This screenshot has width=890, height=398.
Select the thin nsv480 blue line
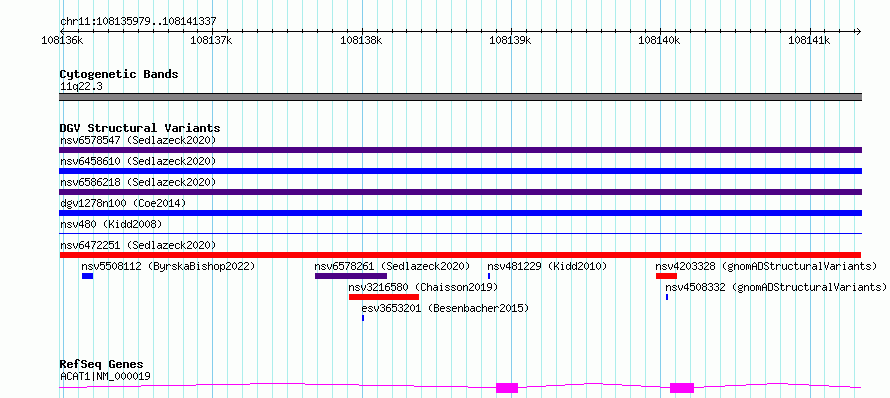[x=460, y=233]
